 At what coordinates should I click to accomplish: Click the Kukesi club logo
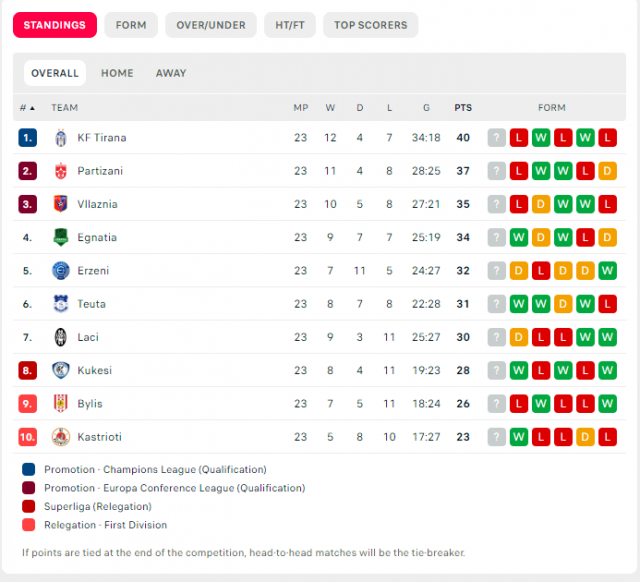tap(61, 371)
